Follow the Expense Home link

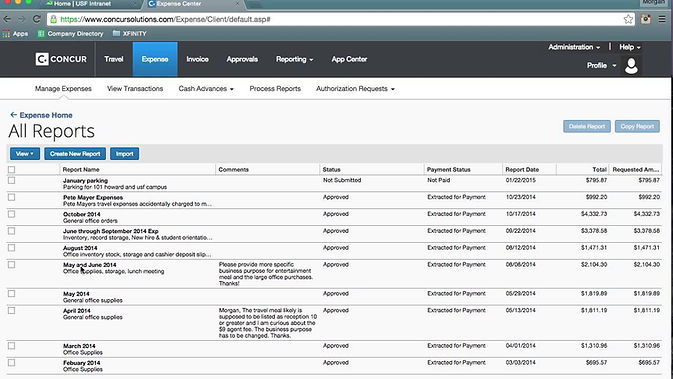coord(46,115)
